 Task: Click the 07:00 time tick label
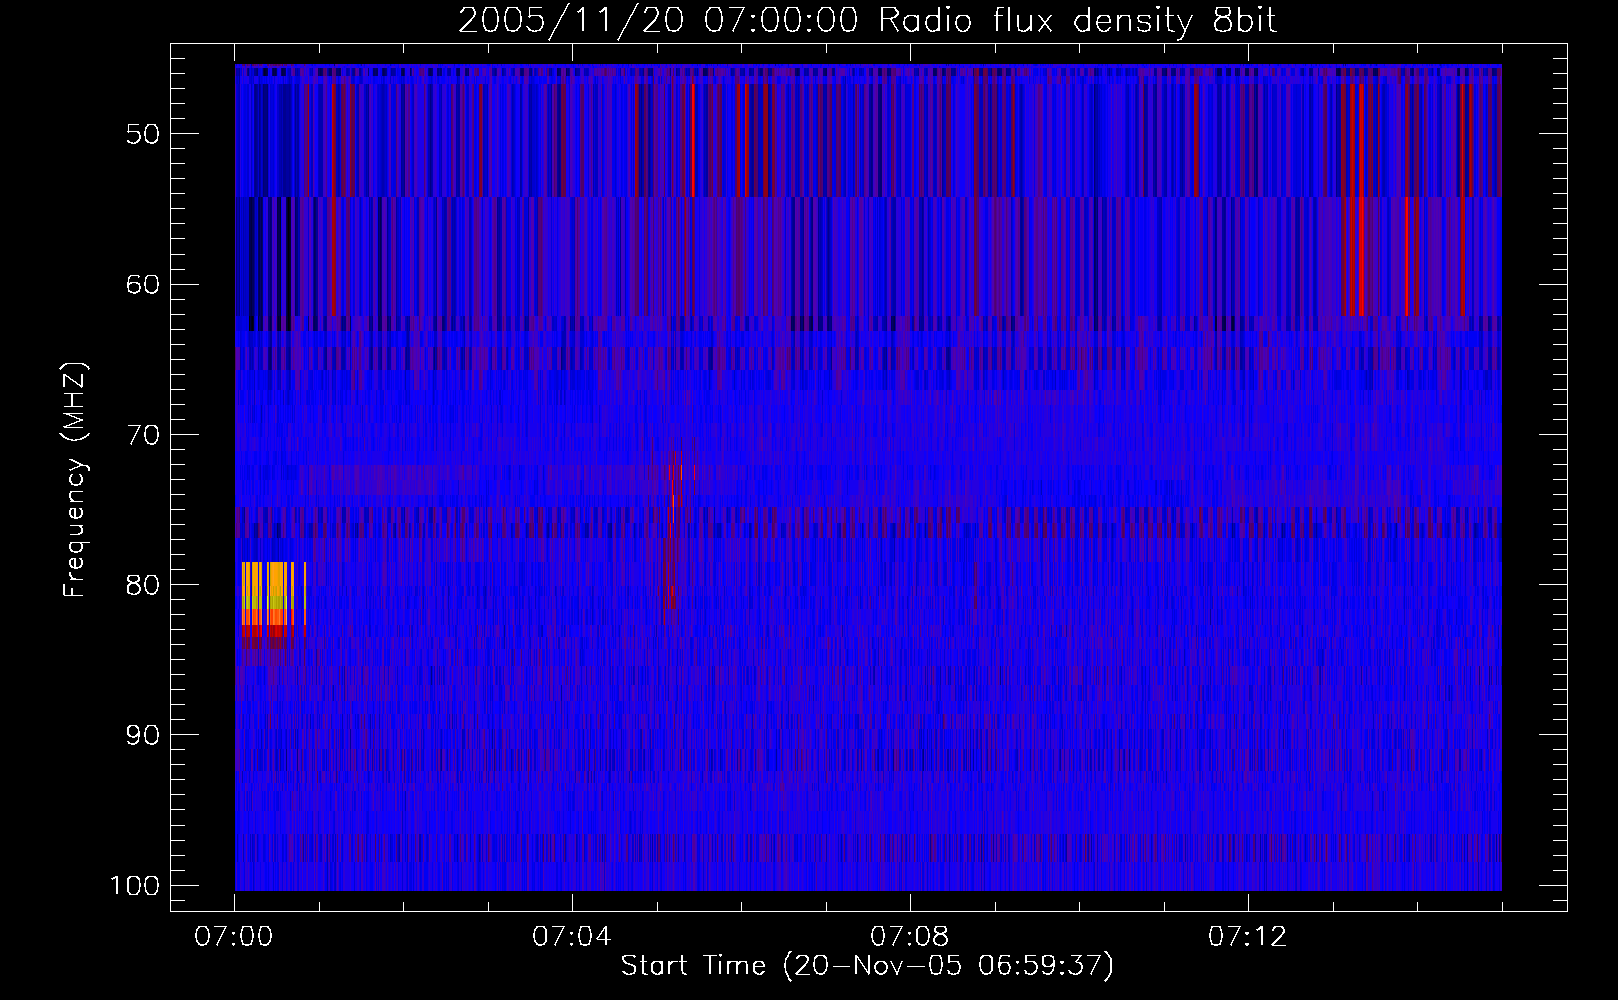[234, 937]
